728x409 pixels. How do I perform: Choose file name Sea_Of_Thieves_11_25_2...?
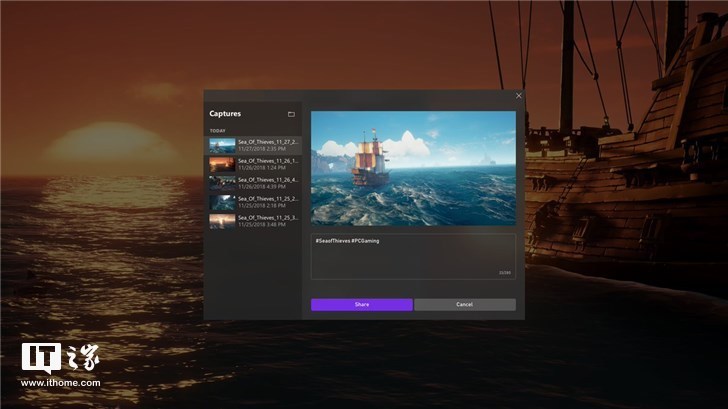[x=268, y=199]
